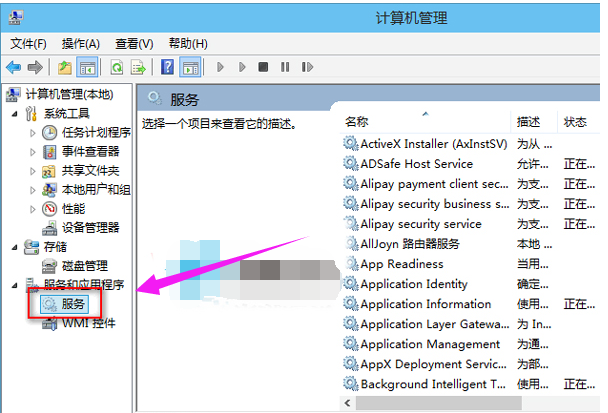608x413 pixels.
Task: Select the Application Identity service row
Action: 413,284
